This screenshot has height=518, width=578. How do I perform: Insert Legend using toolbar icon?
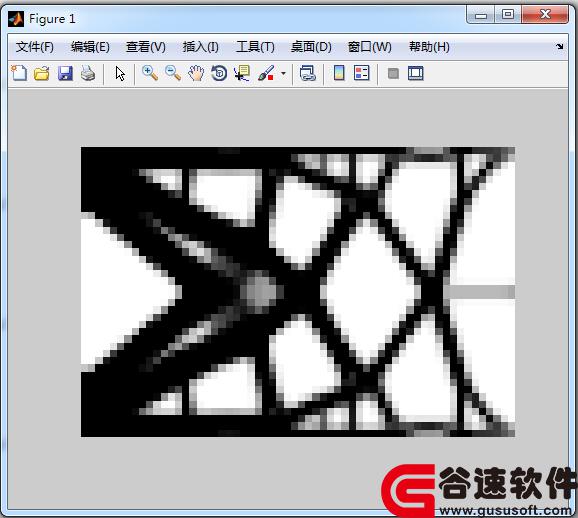[362, 73]
